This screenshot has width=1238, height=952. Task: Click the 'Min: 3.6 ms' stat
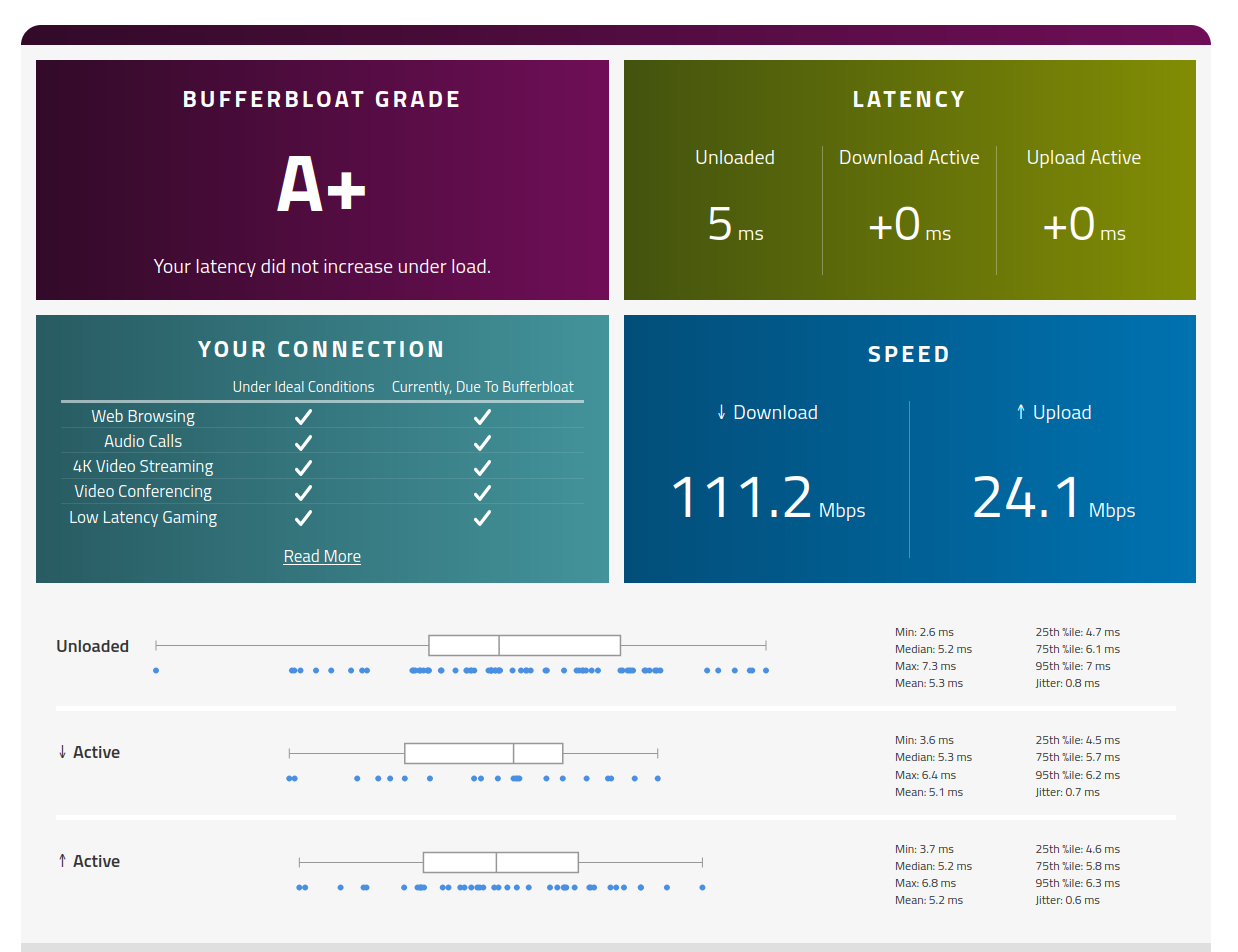924,740
